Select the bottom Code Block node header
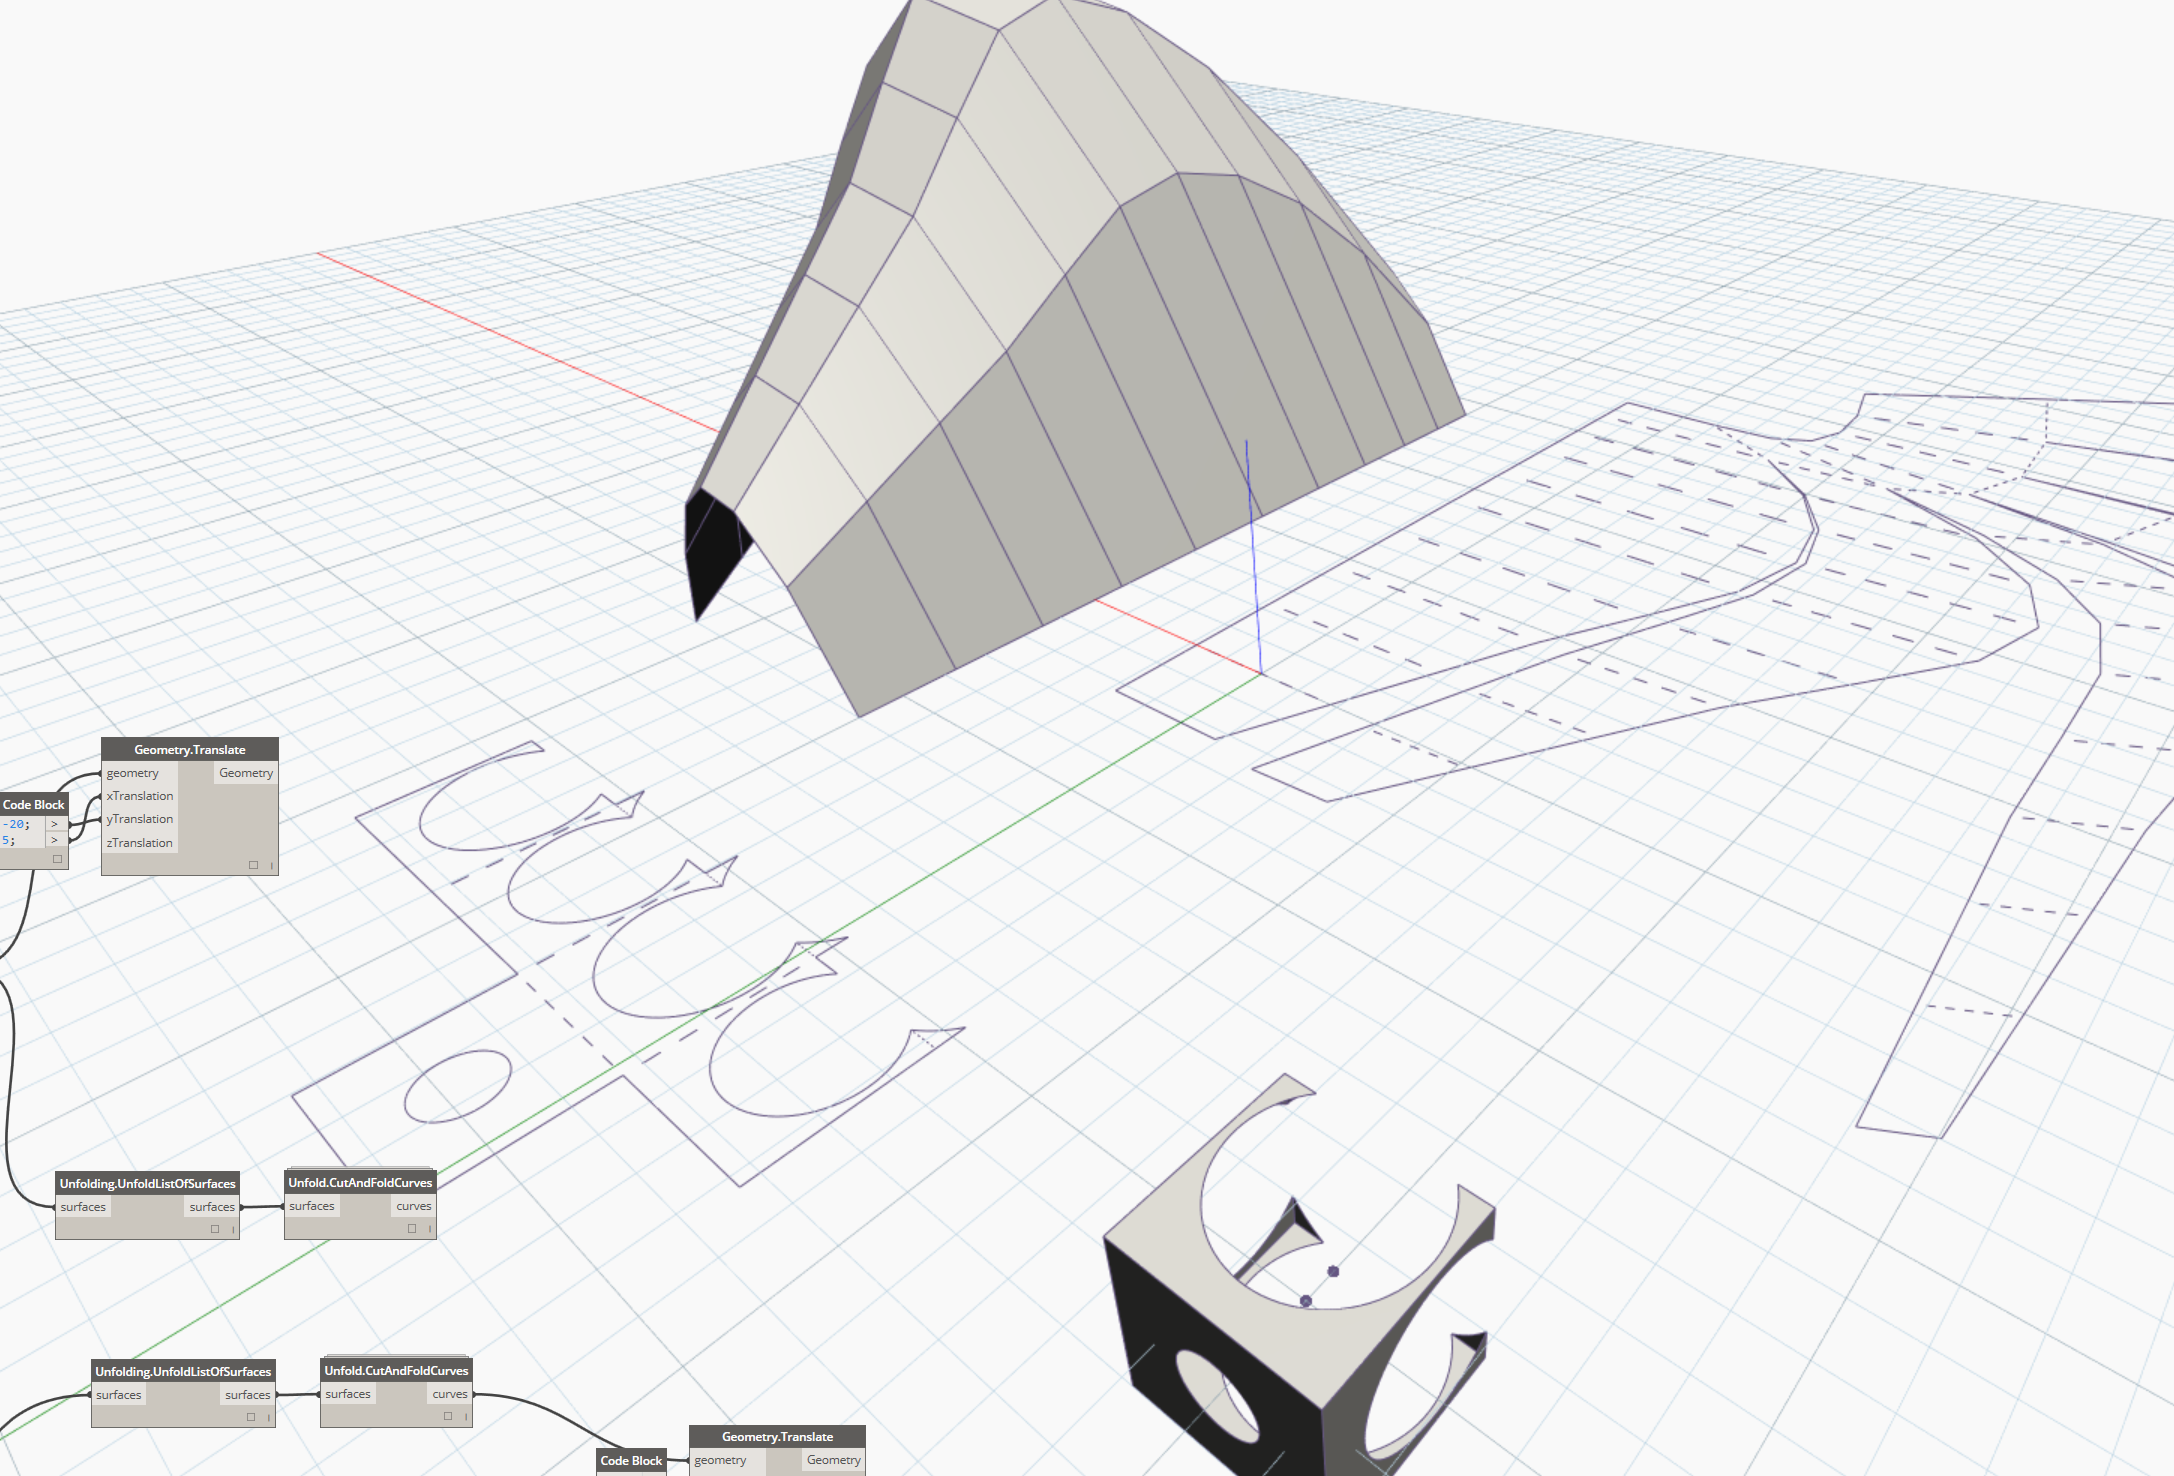 (x=632, y=1461)
